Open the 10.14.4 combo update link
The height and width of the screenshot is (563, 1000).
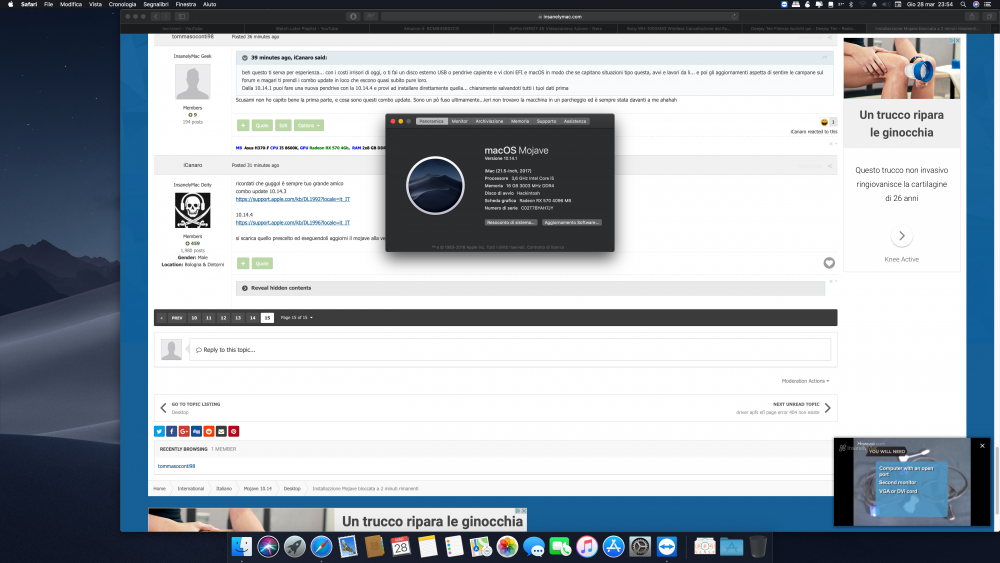(x=293, y=223)
